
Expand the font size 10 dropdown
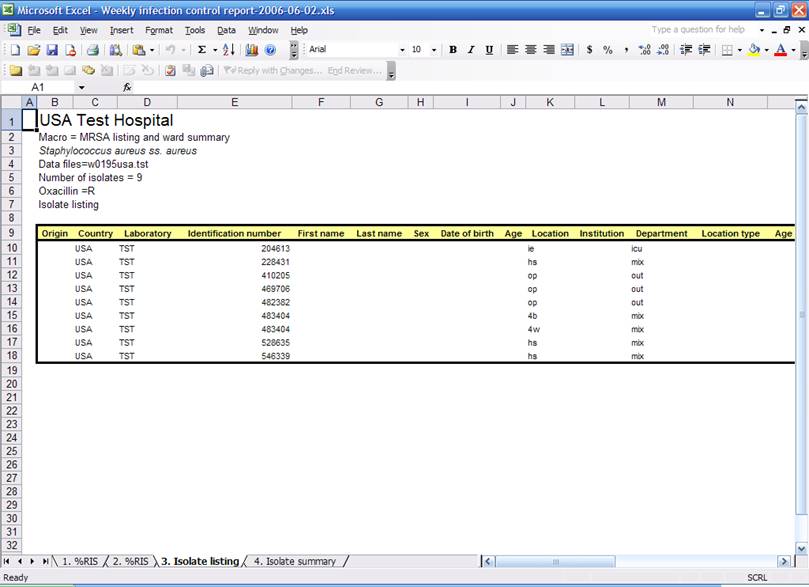[434, 50]
